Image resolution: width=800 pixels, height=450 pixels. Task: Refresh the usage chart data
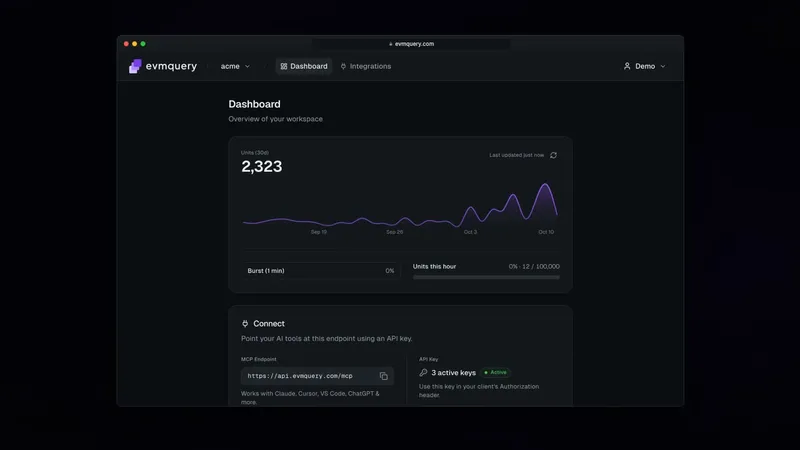(x=554, y=155)
